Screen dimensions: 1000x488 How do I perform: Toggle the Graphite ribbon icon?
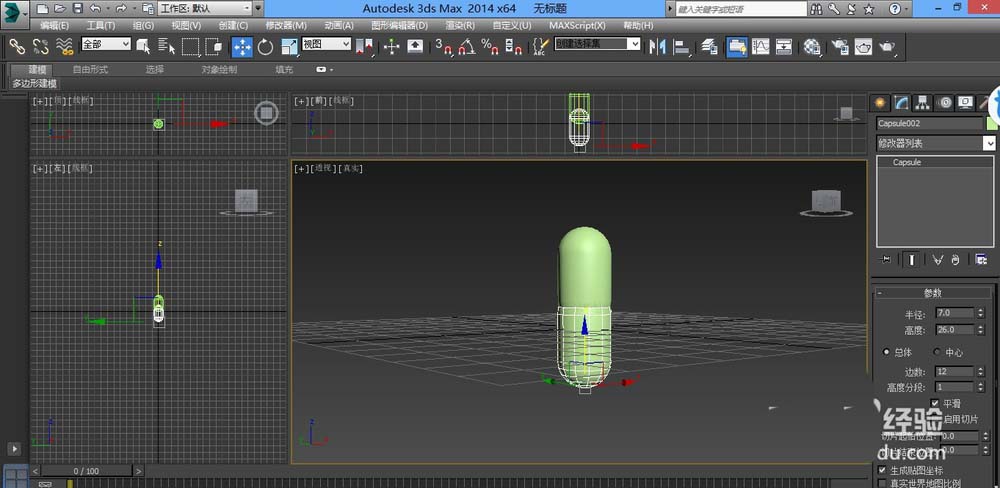(737, 47)
